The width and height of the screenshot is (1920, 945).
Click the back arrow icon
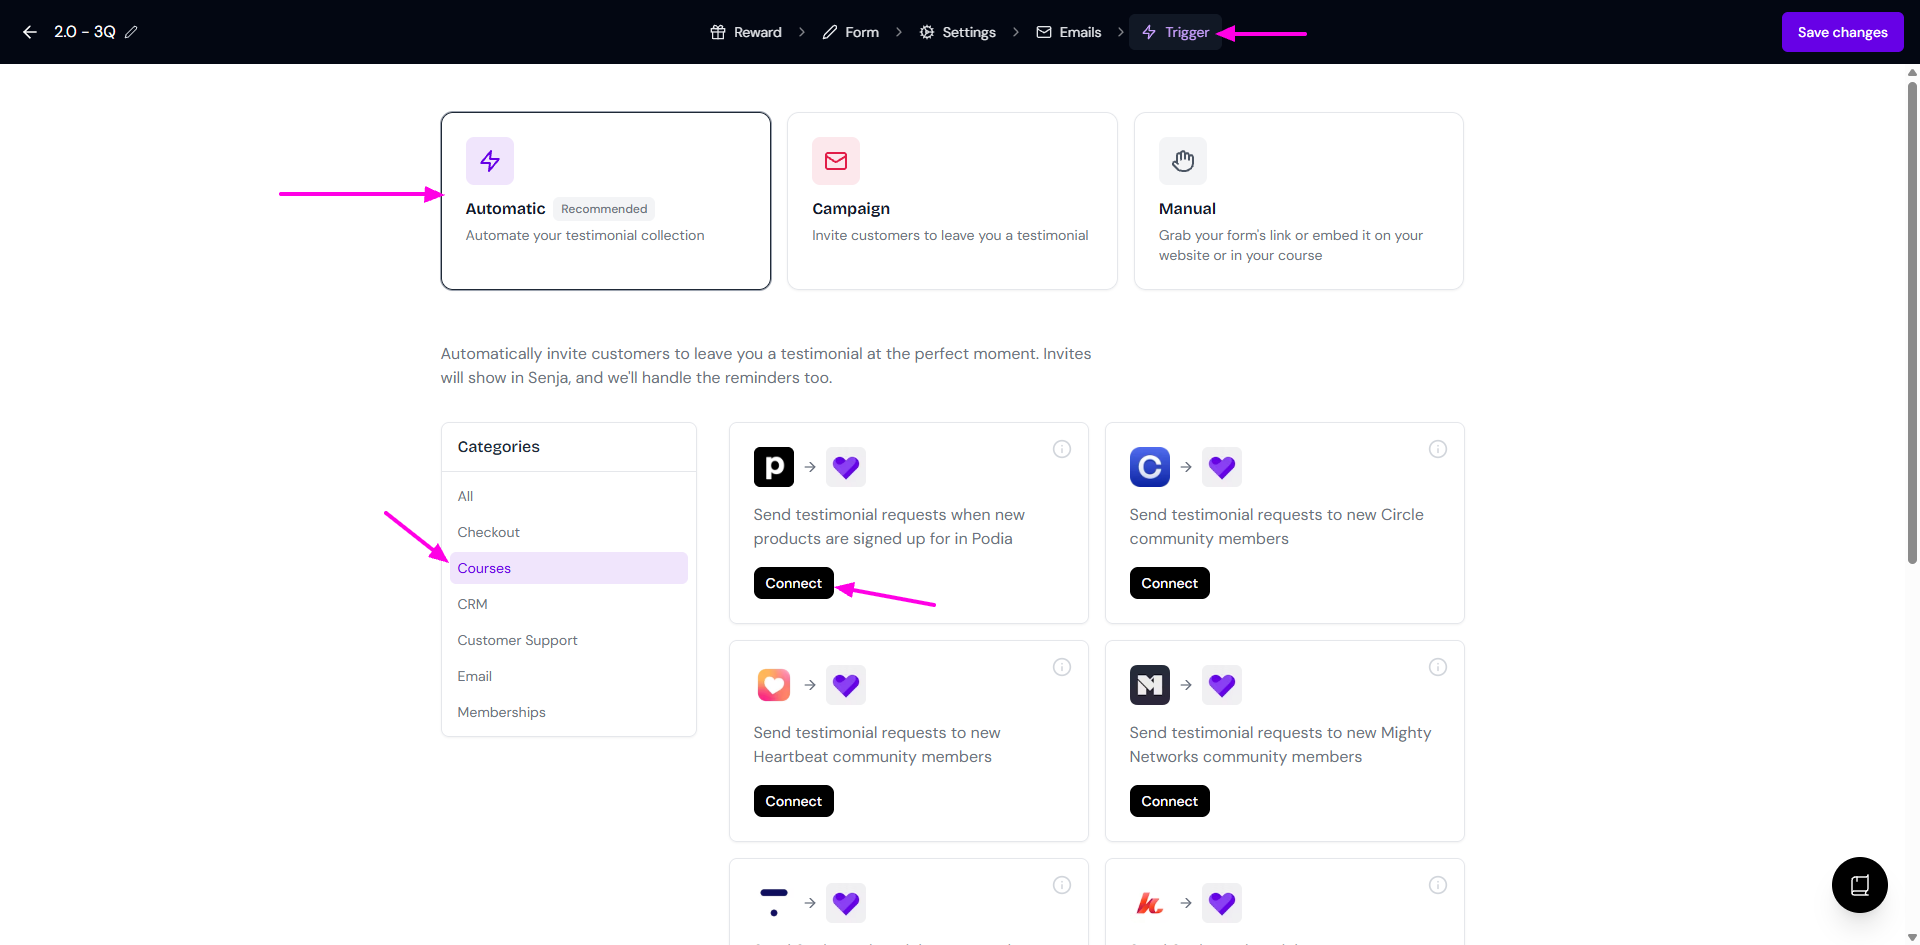click(30, 32)
